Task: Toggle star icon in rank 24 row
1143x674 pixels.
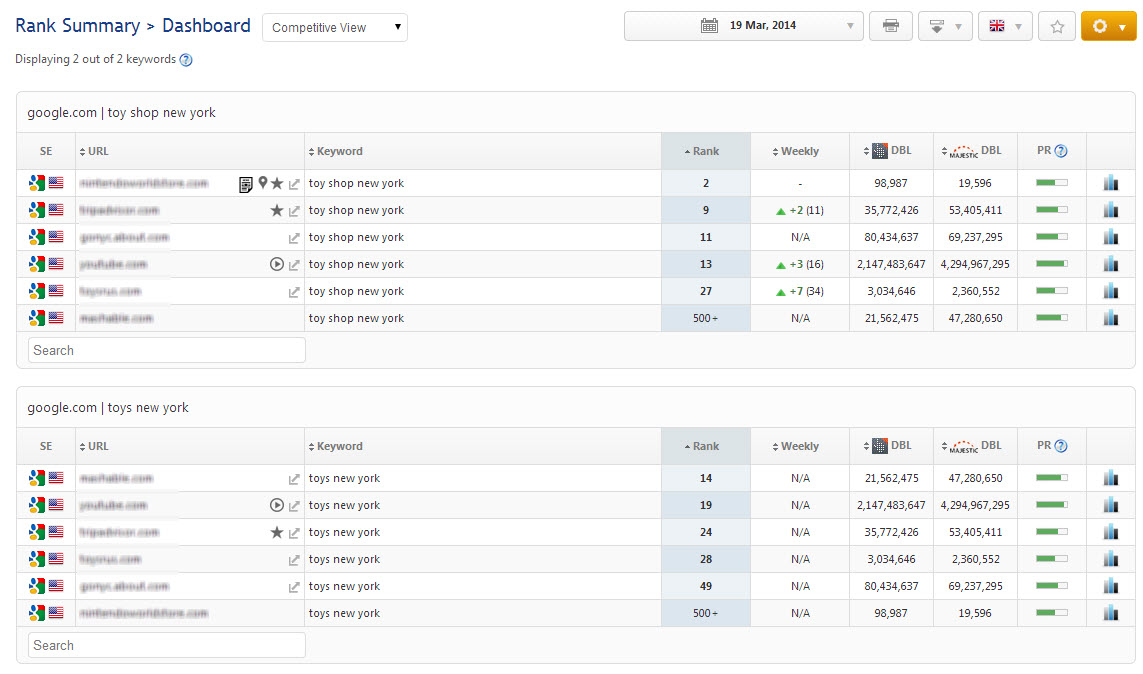Action: [x=277, y=533]
